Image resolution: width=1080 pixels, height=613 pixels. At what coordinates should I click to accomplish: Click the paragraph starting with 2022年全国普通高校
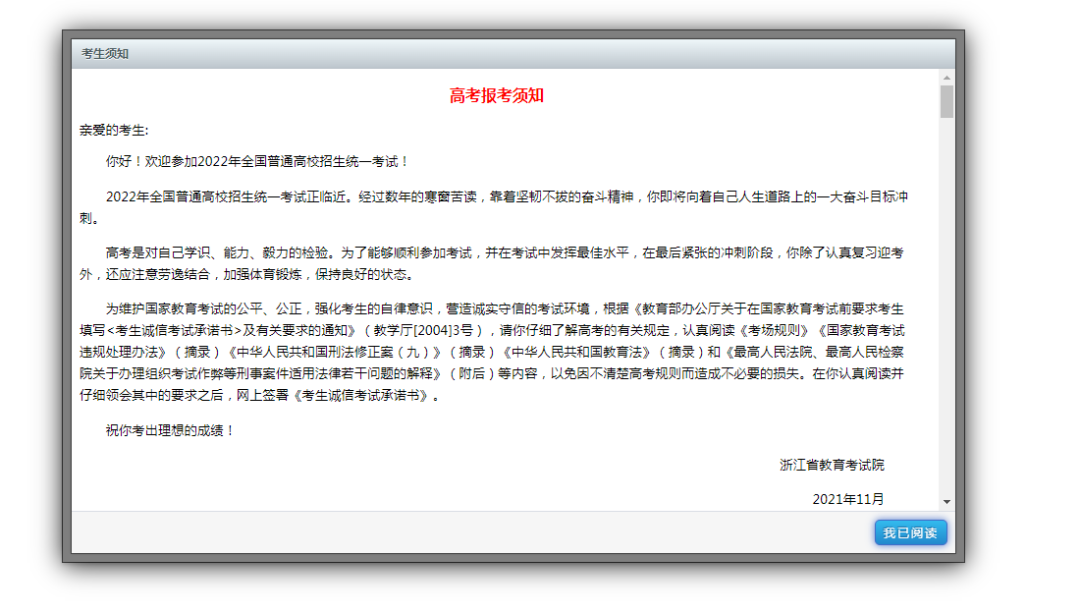[x=500, y=198]
